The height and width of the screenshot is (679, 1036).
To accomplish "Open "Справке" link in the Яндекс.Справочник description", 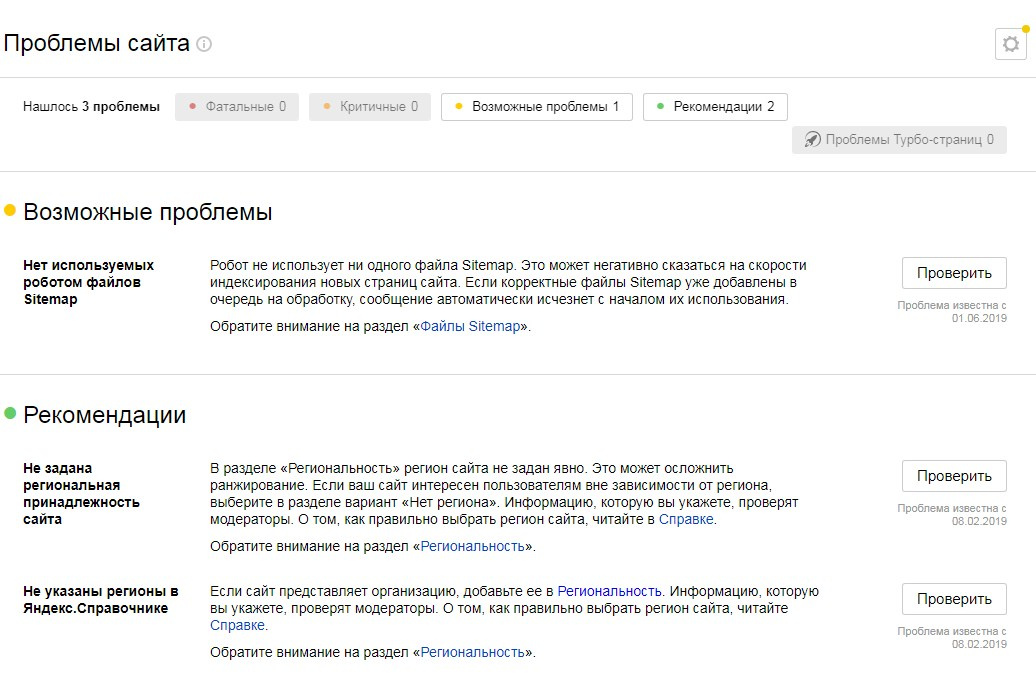I will [237, 625].
